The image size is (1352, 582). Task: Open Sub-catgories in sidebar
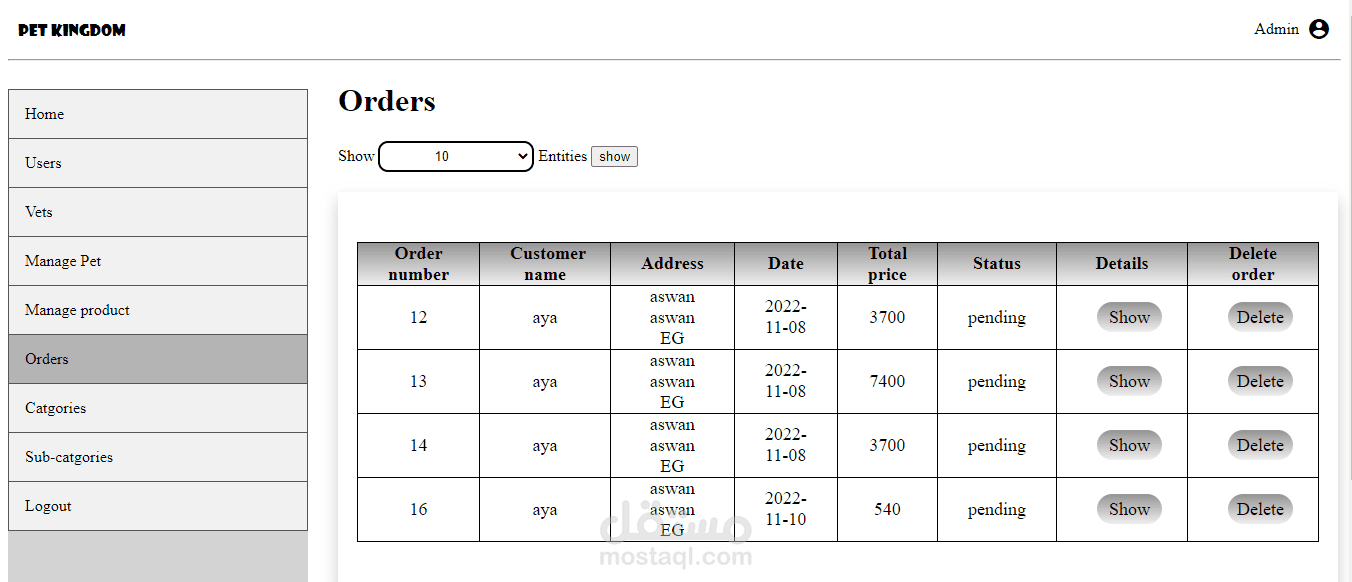click(x=157, y=457)
